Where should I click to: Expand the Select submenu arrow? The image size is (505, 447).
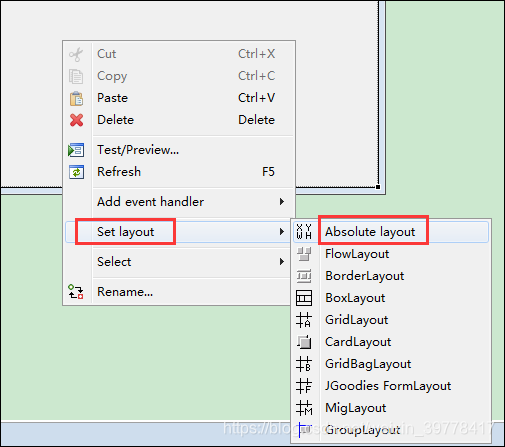coord(282,262)
